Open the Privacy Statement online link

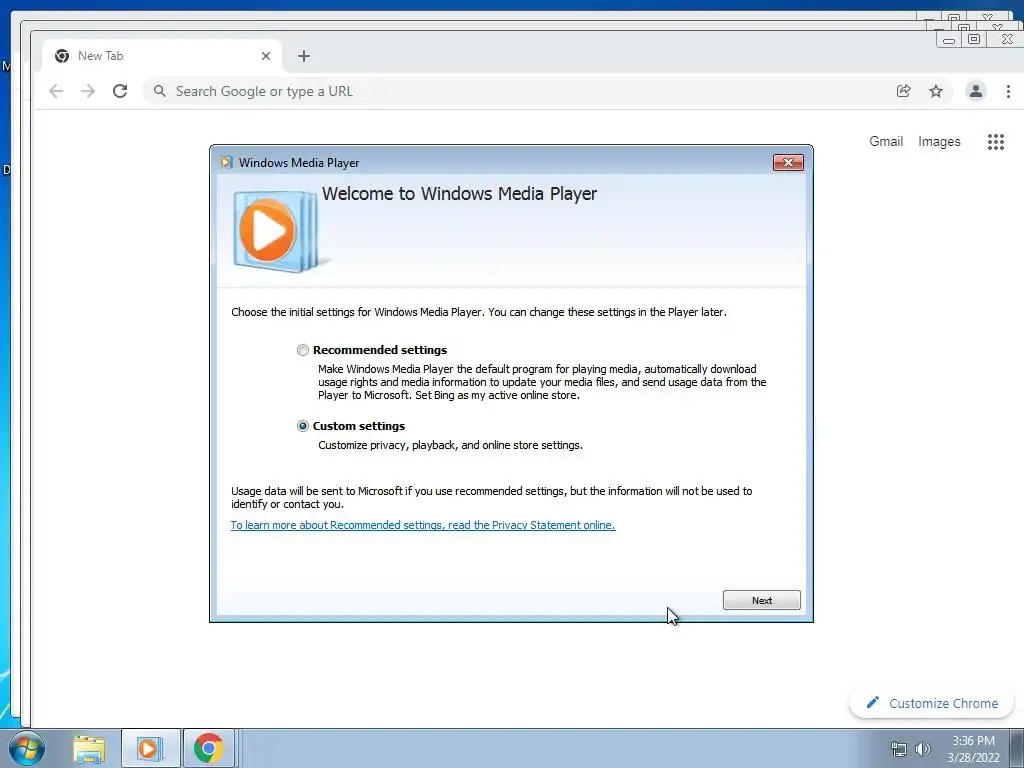pos(423,525)
